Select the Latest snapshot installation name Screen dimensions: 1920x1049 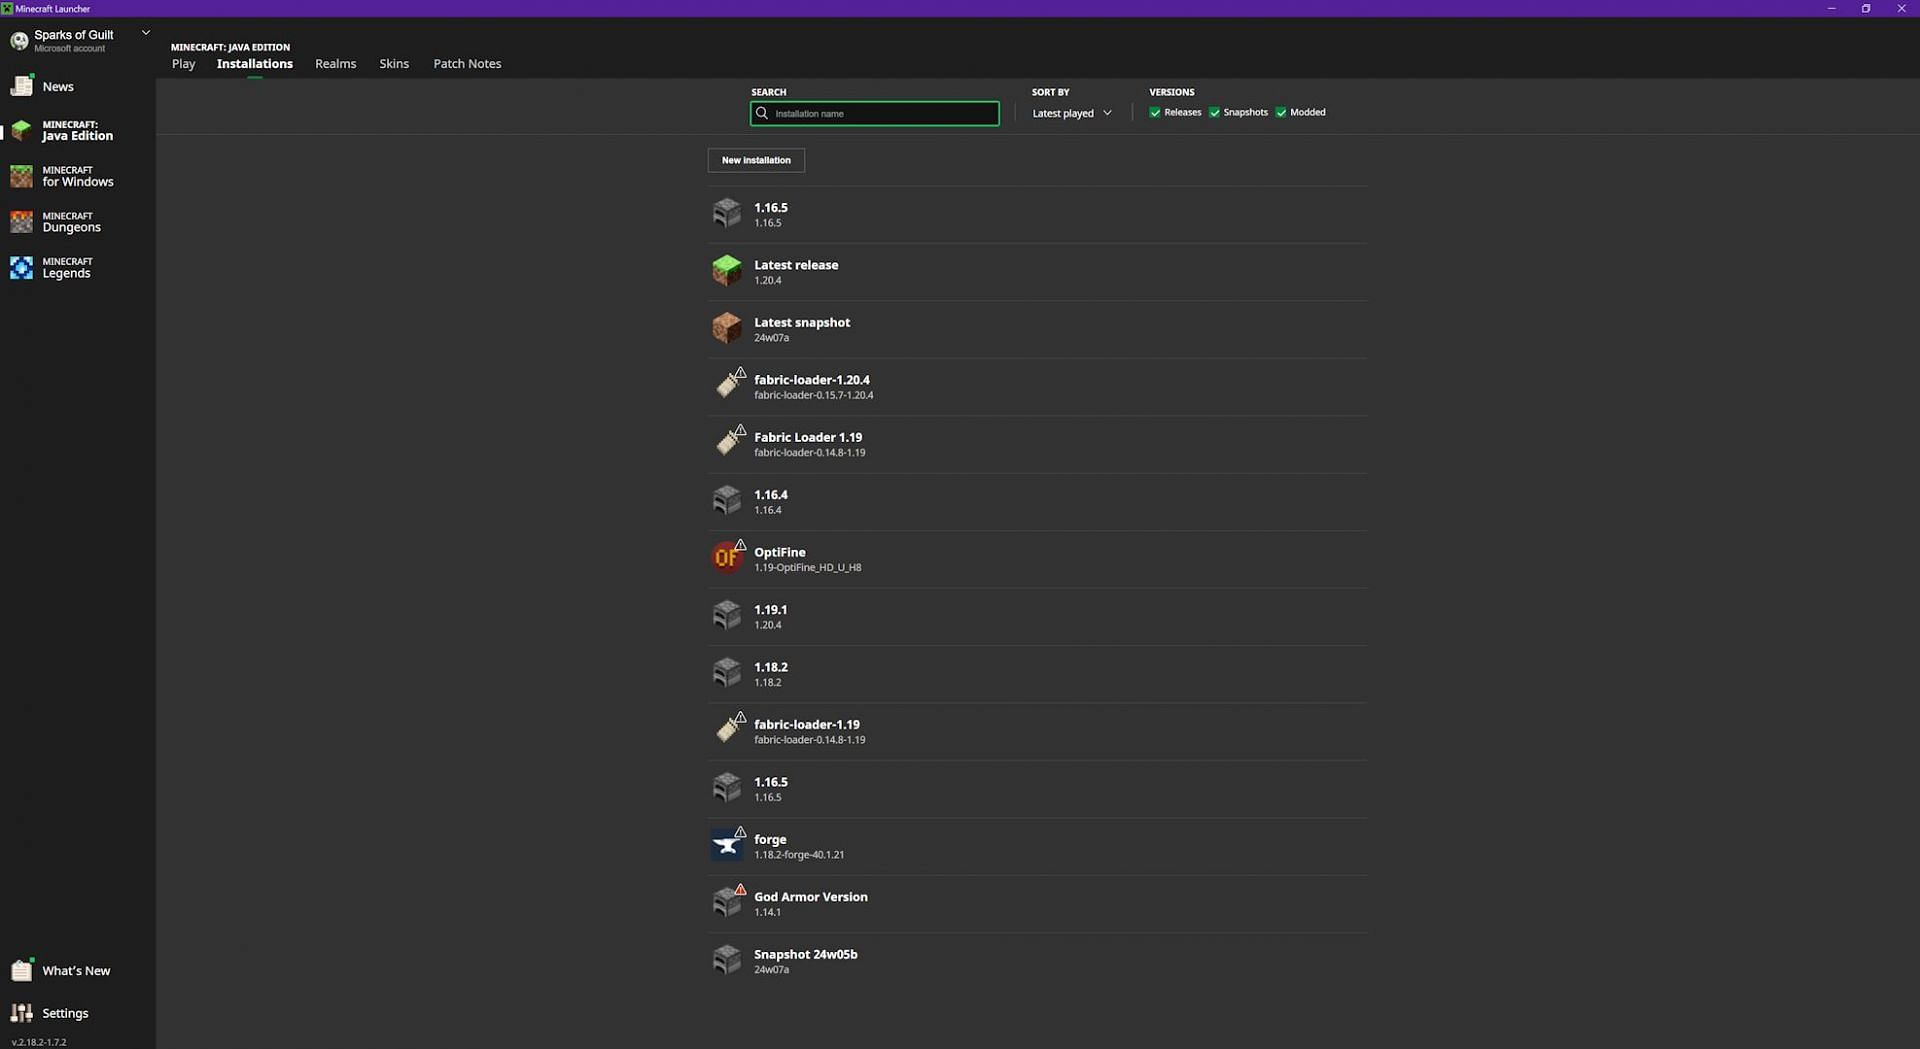802,322
